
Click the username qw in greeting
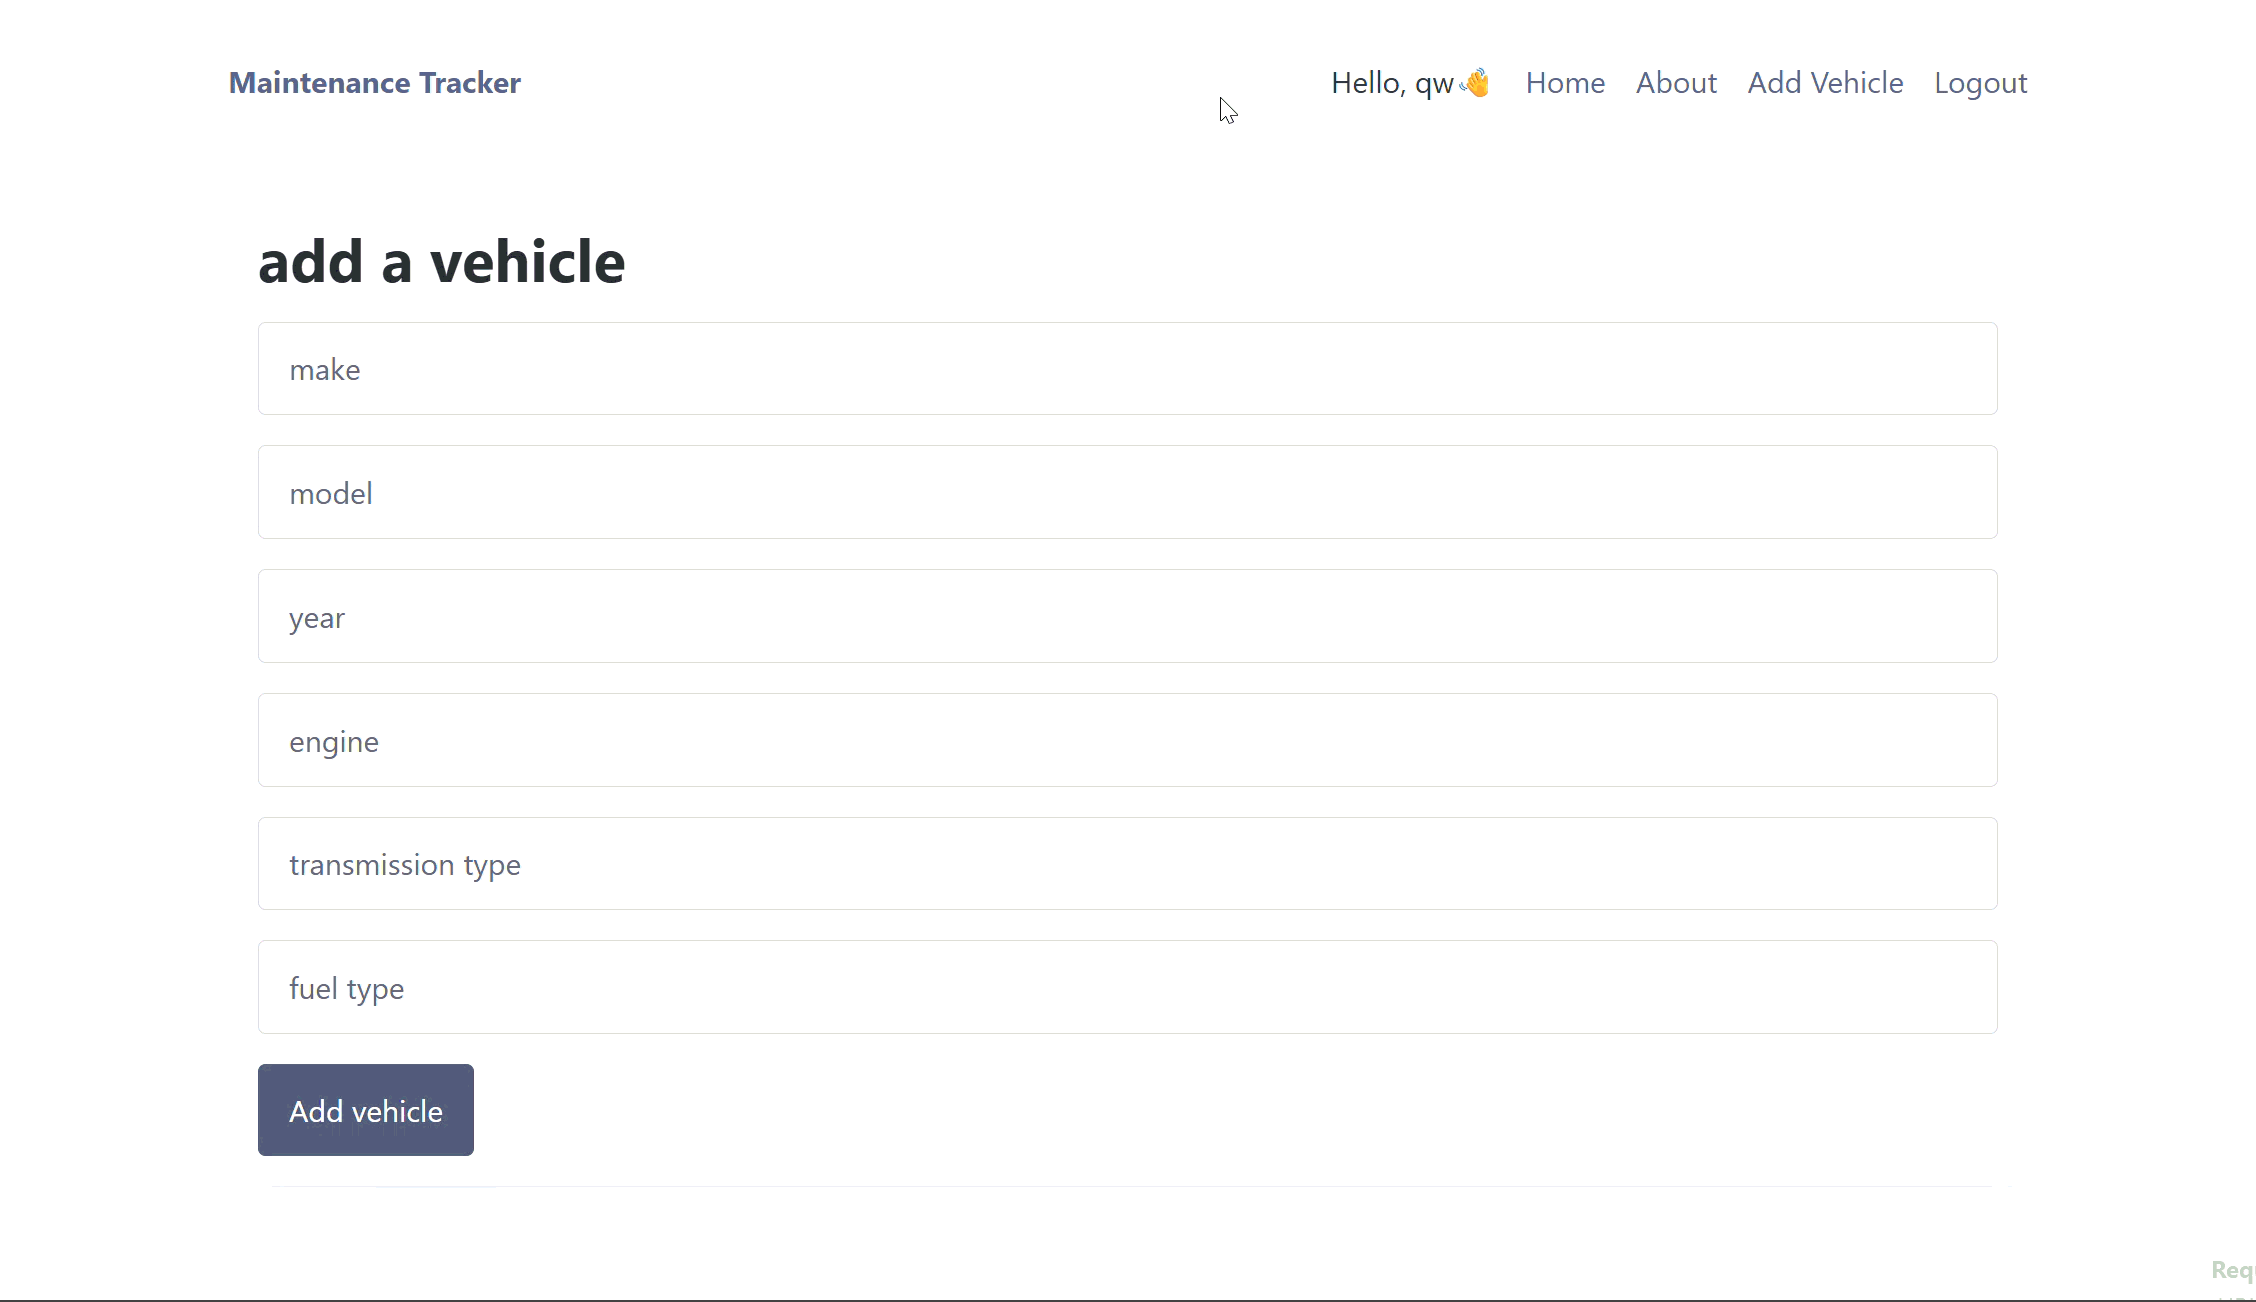[x=1434, y=84]
